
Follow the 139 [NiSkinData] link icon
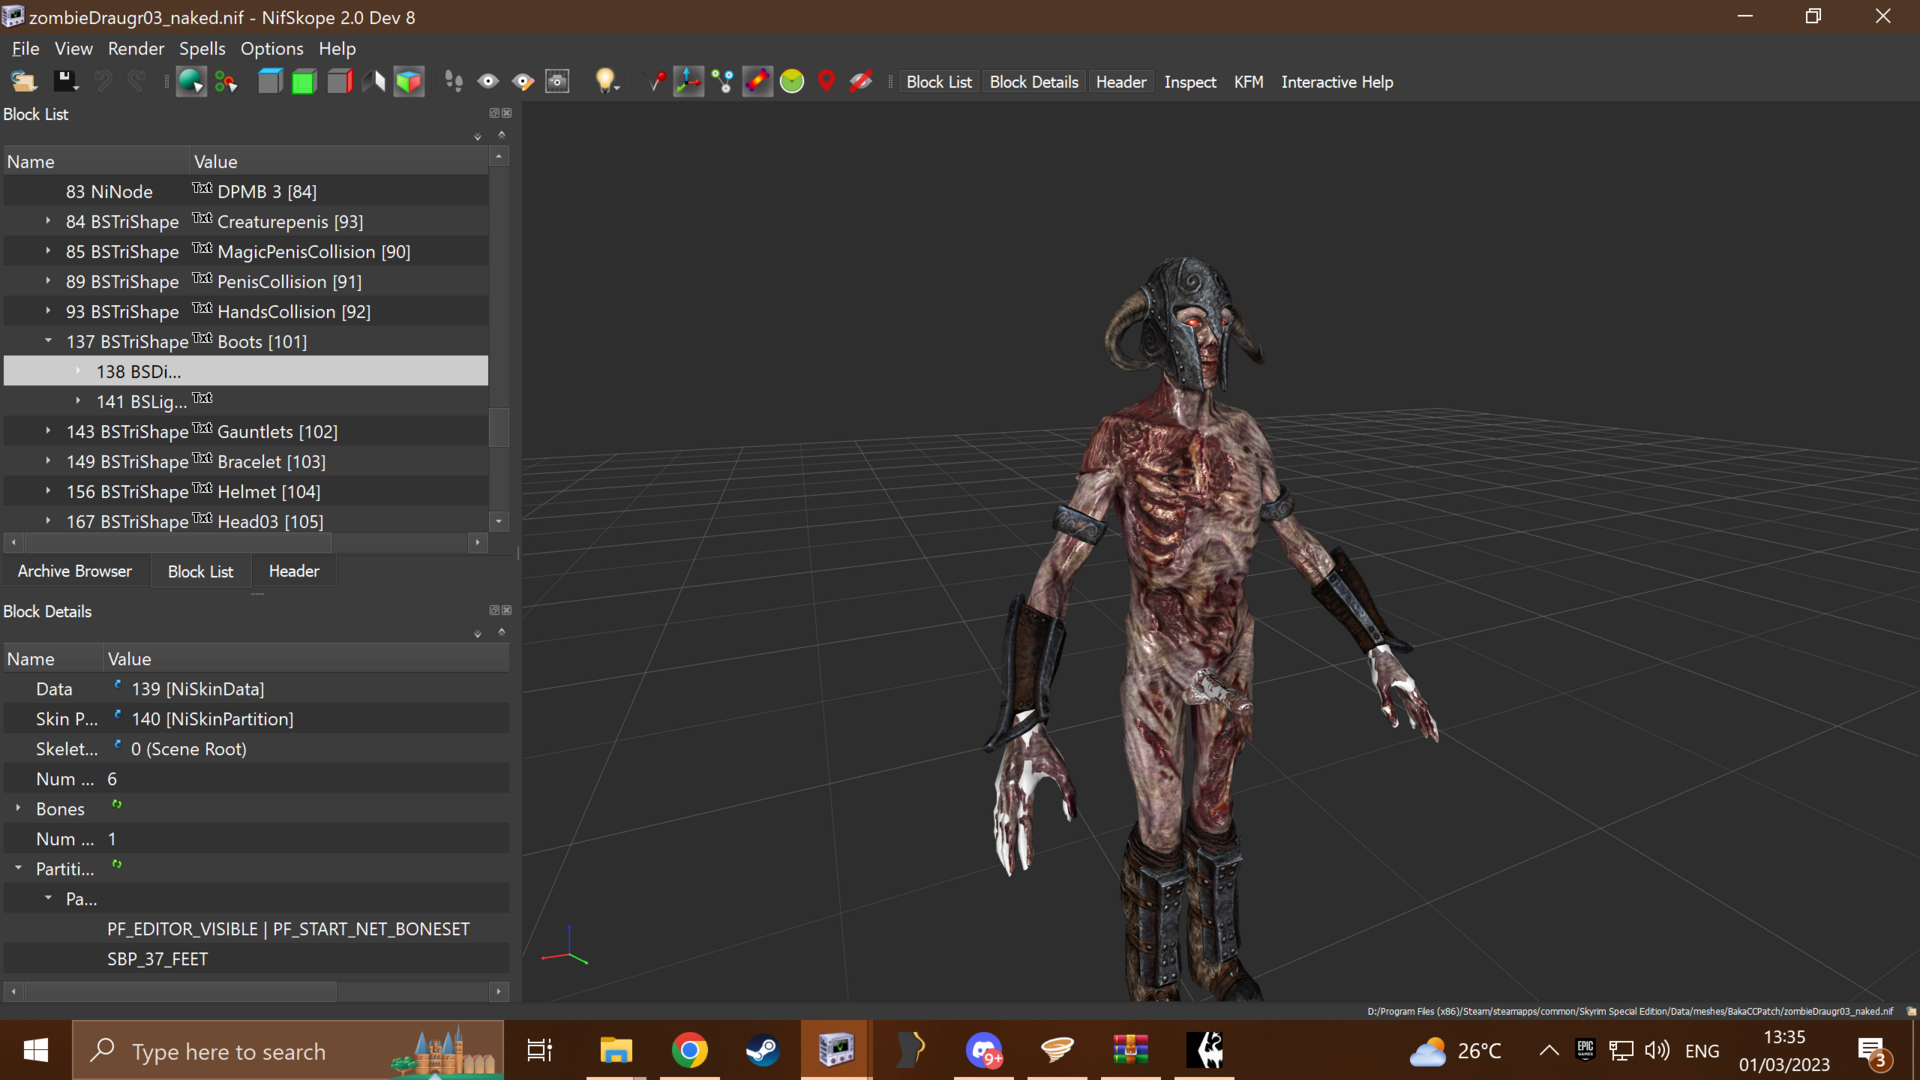pyautogui.click(x=117, y=686)
